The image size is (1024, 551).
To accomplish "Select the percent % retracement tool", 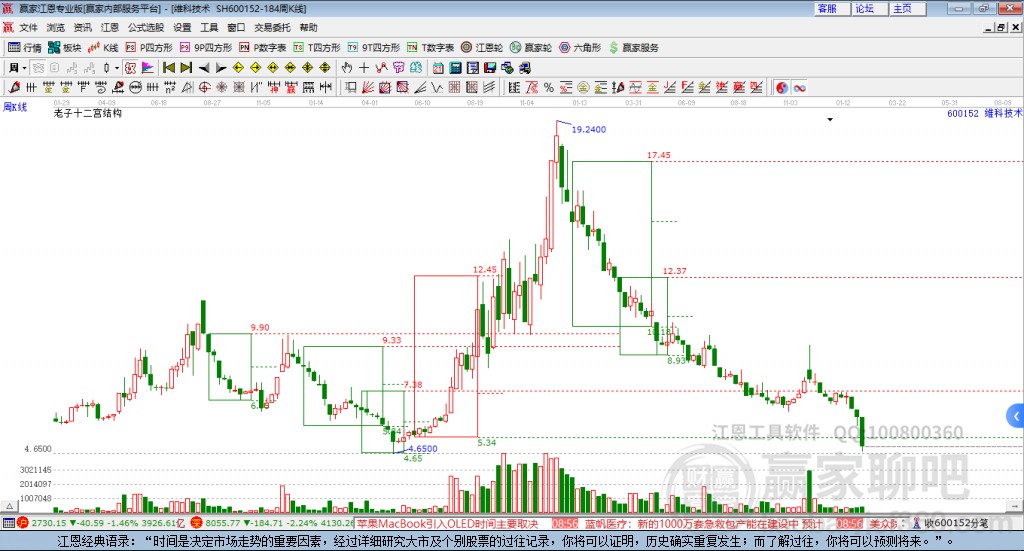I will point(549,87).
